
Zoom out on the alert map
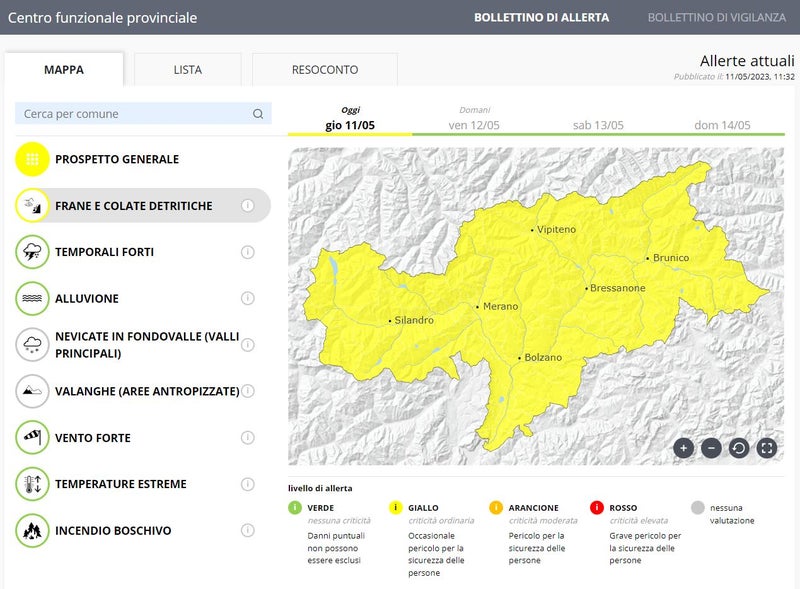click(x=711, y=448)
